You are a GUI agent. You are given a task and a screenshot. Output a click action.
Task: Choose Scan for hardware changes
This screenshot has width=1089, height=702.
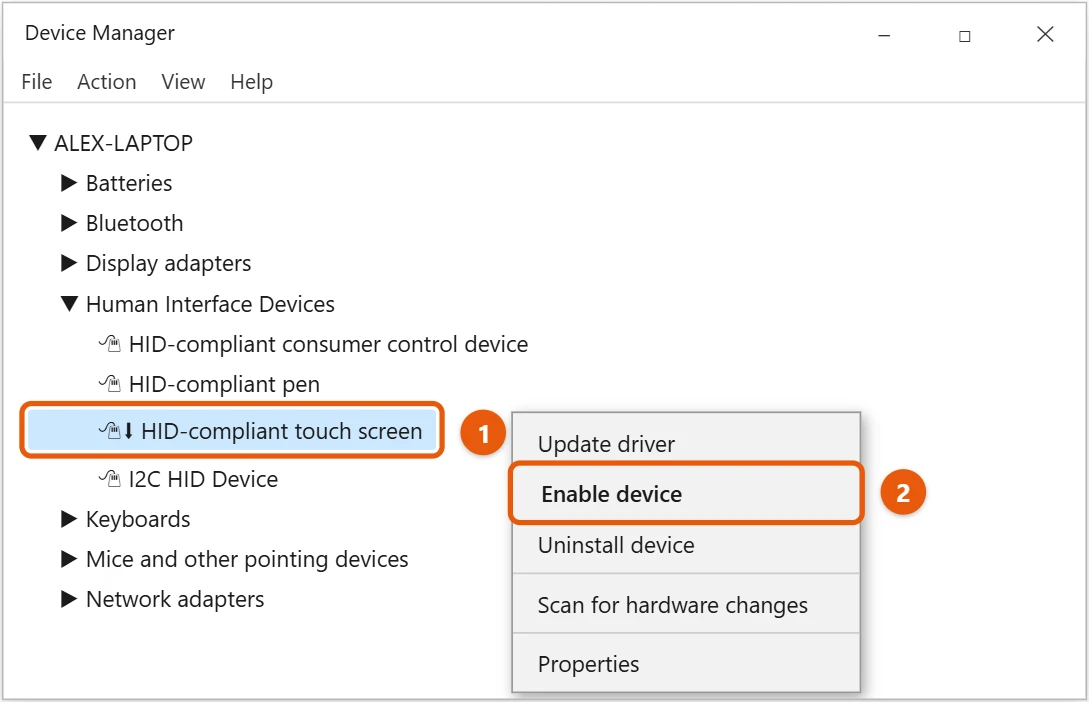(x=686, y=605)
